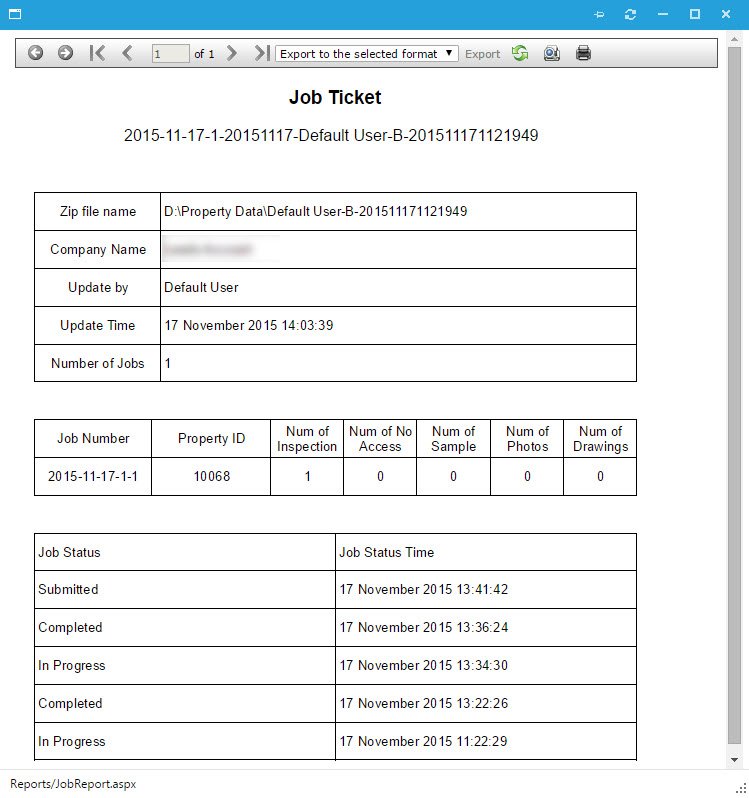Click the pin window icon in title bar
This screenshot has width=749, height=798.
[599, 14]
